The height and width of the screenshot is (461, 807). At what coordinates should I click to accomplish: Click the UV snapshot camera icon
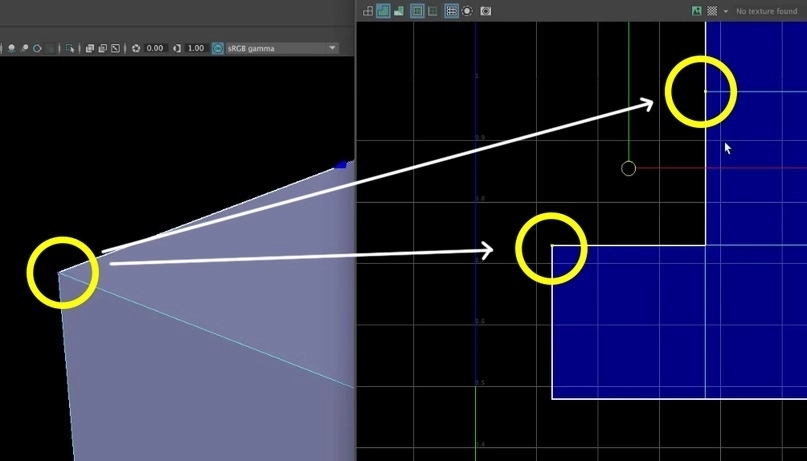click(x=486, y=11)
